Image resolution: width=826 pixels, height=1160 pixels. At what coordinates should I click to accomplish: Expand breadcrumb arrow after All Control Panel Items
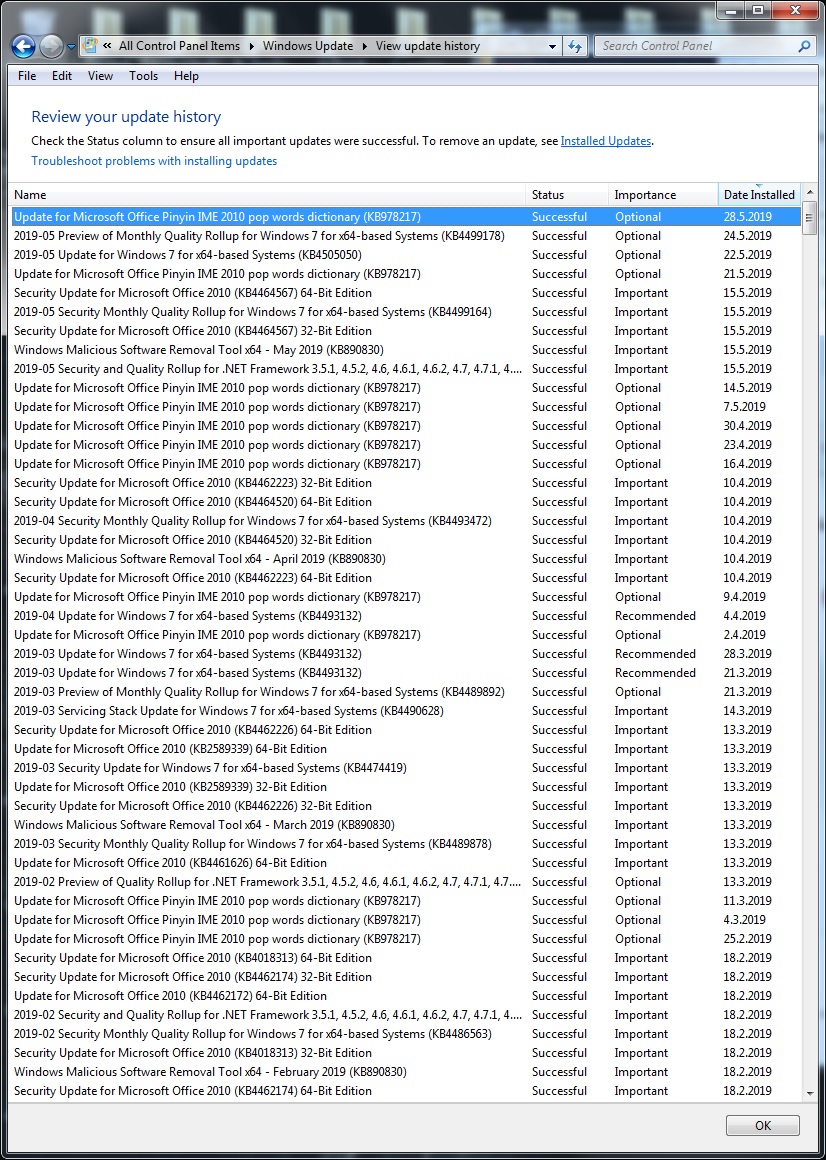tap(252, 46)
